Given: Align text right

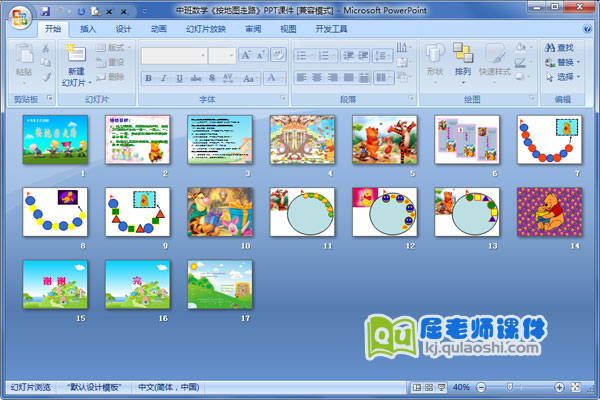Looking at the screenshot, I should (333, 78).
